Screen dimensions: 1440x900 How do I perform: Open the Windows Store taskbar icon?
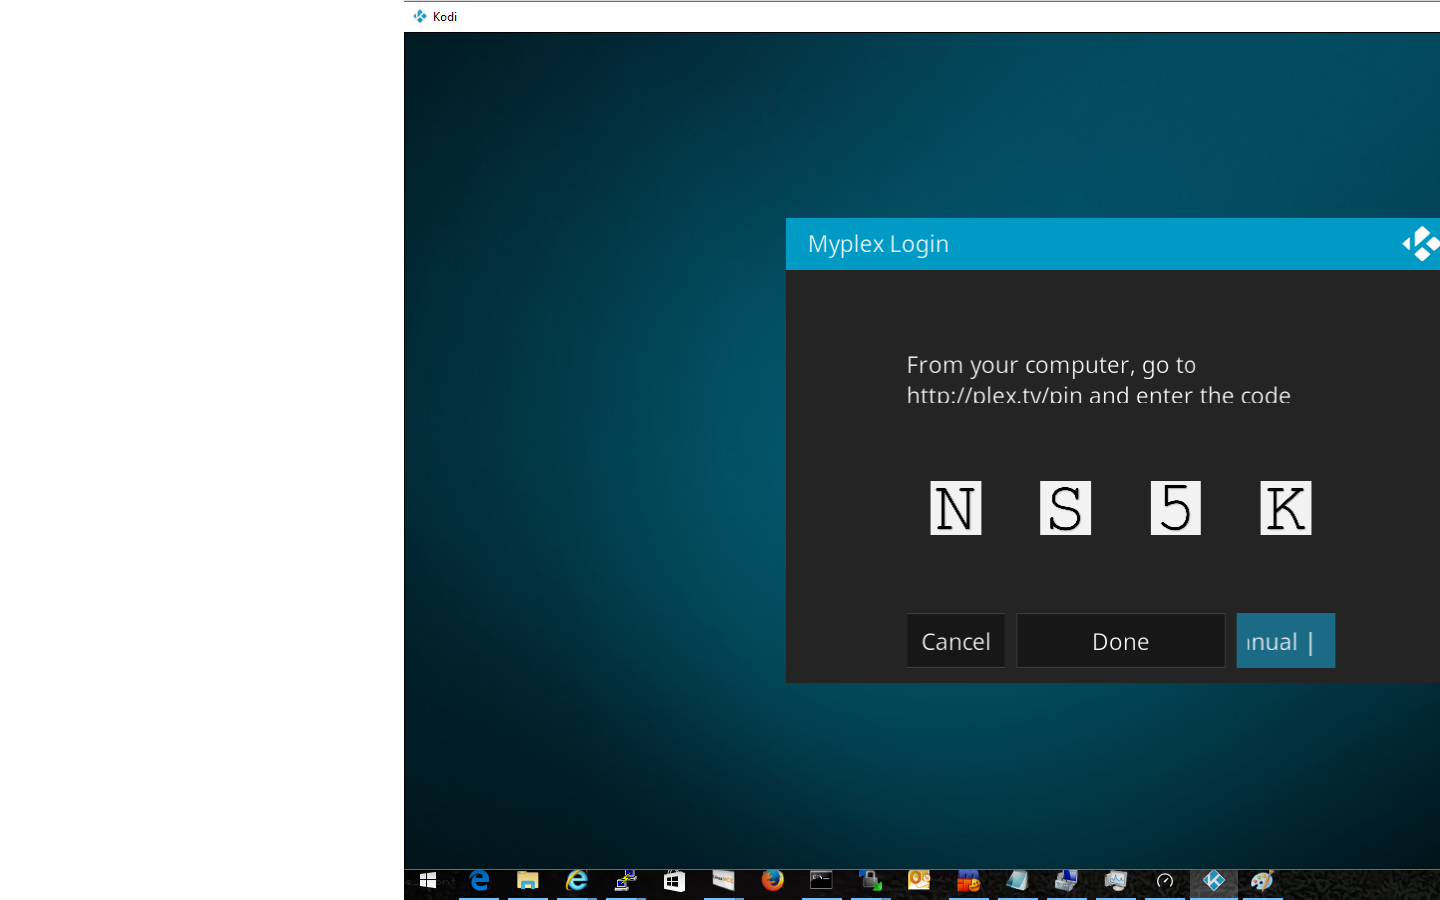tap(675, 881)
